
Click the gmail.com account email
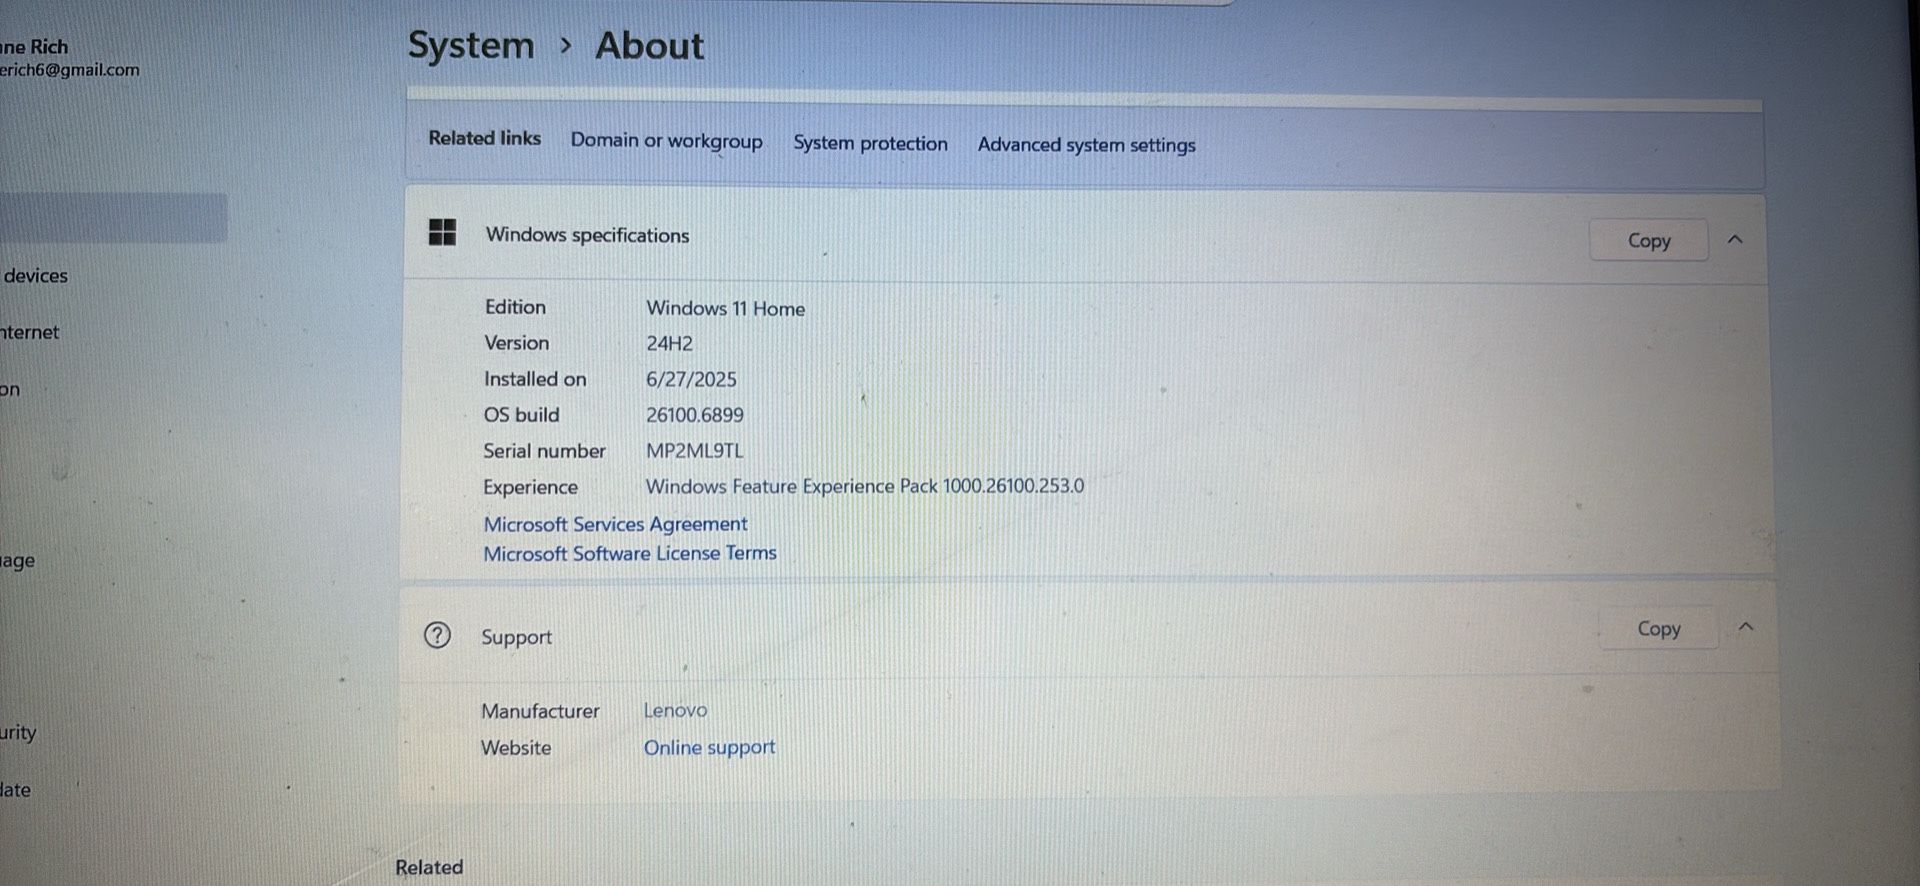point(70,70)
